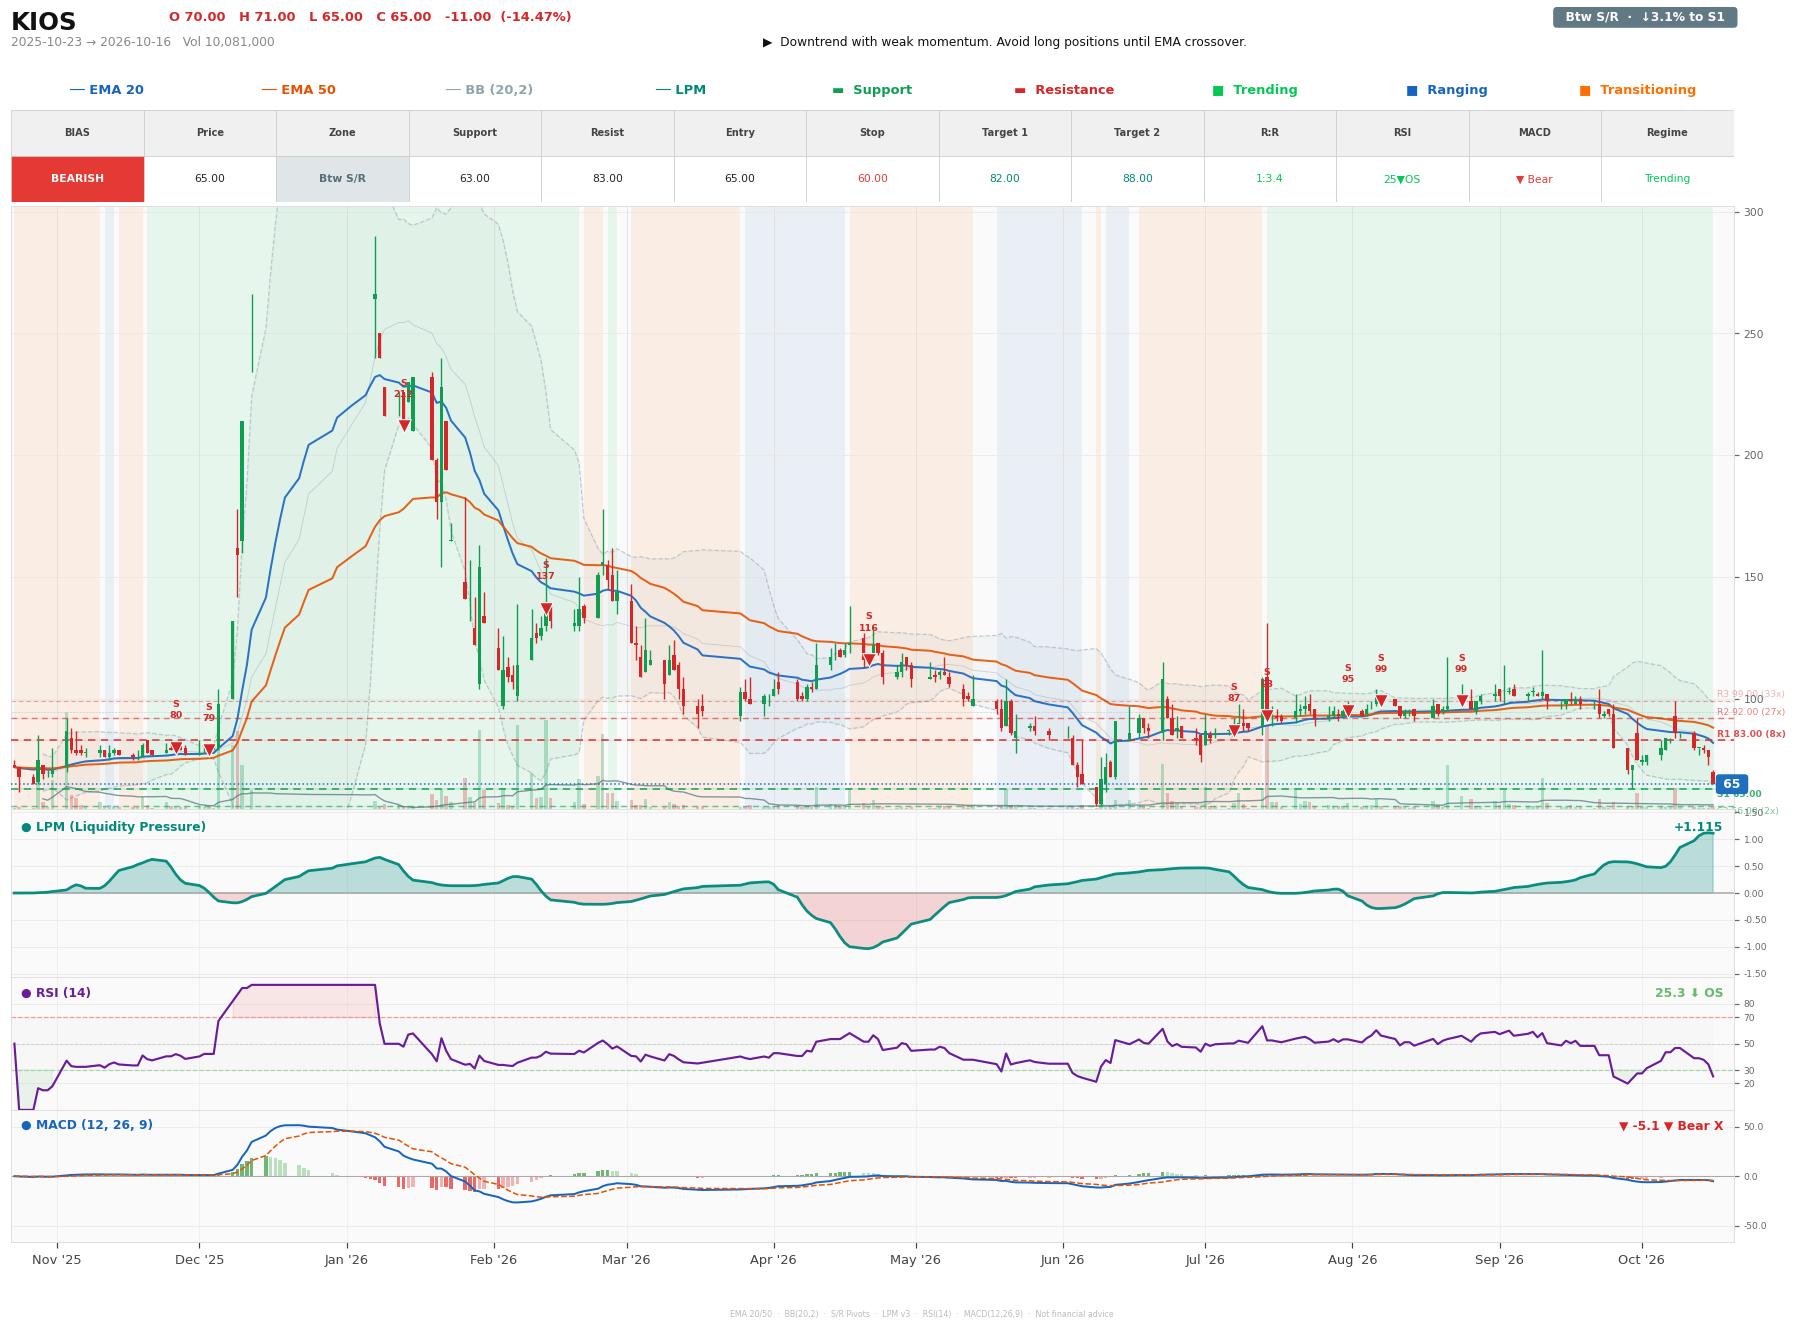Click the RSI cell reading 25 OS

[x=1402, y=179]
